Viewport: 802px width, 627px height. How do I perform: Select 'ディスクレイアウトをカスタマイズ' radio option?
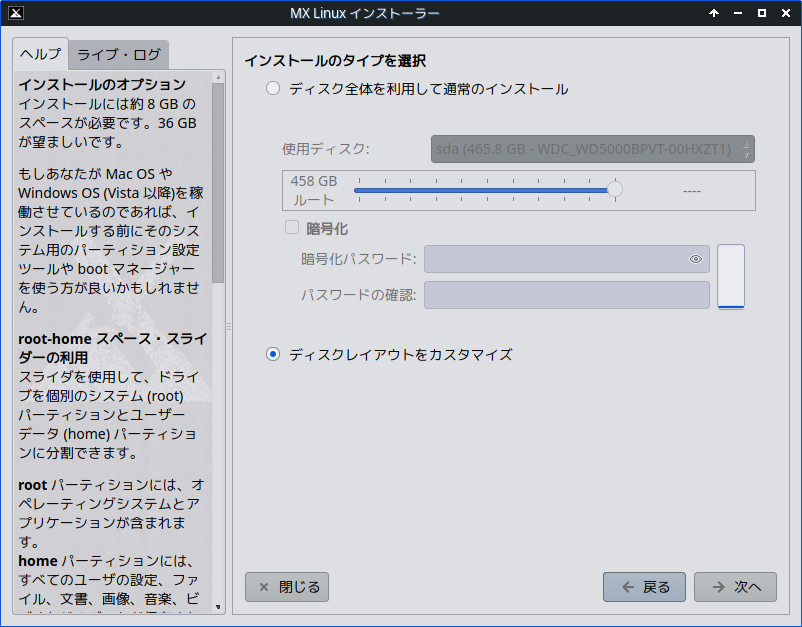(273, 354)
